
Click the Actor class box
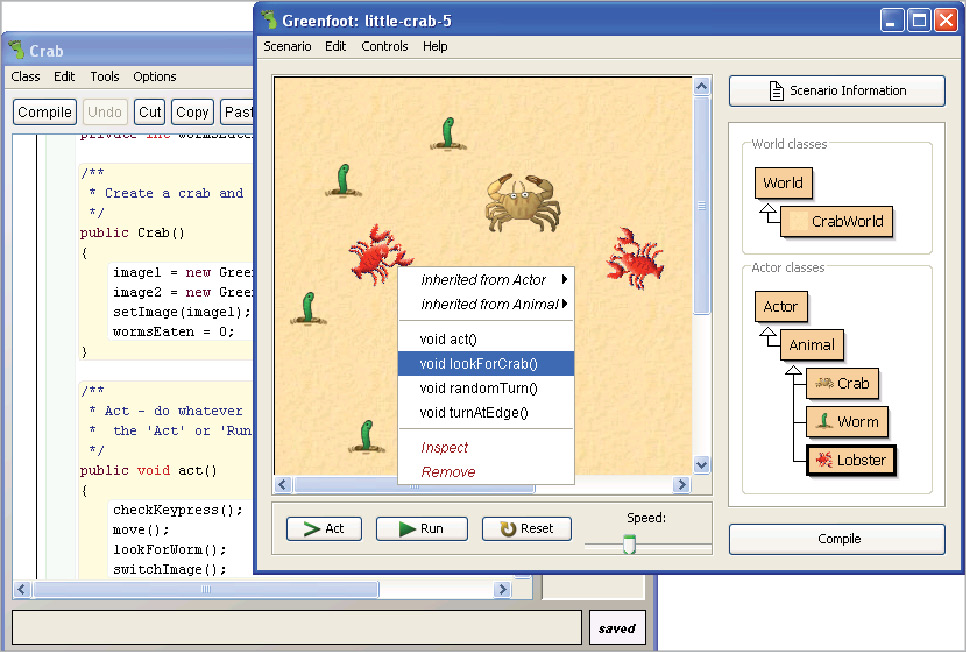tap(781, 306)
